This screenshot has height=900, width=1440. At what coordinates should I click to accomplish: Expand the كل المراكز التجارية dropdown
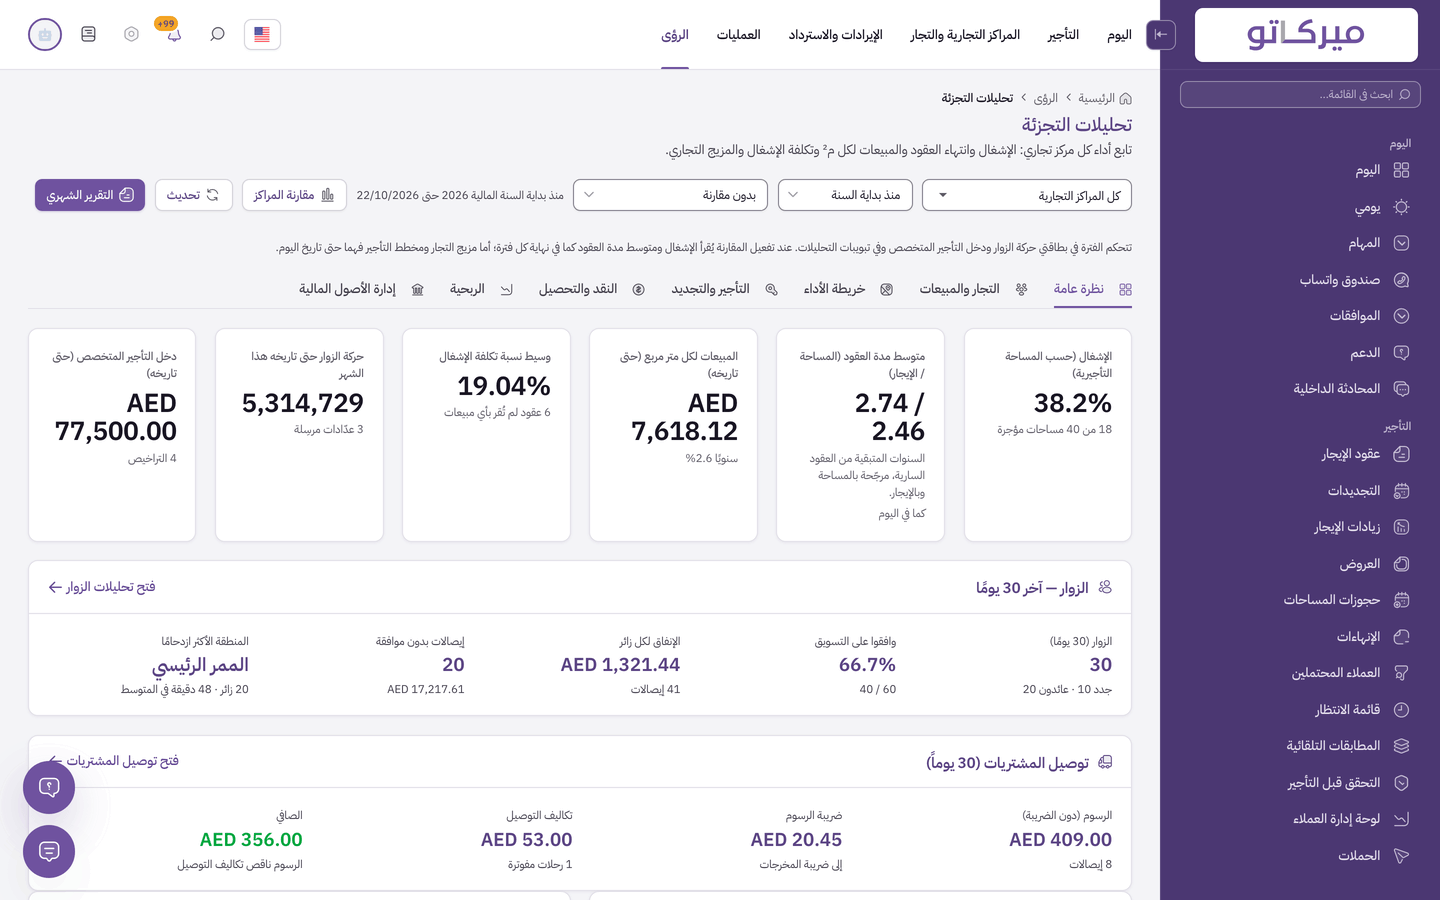pos(1027,195)
